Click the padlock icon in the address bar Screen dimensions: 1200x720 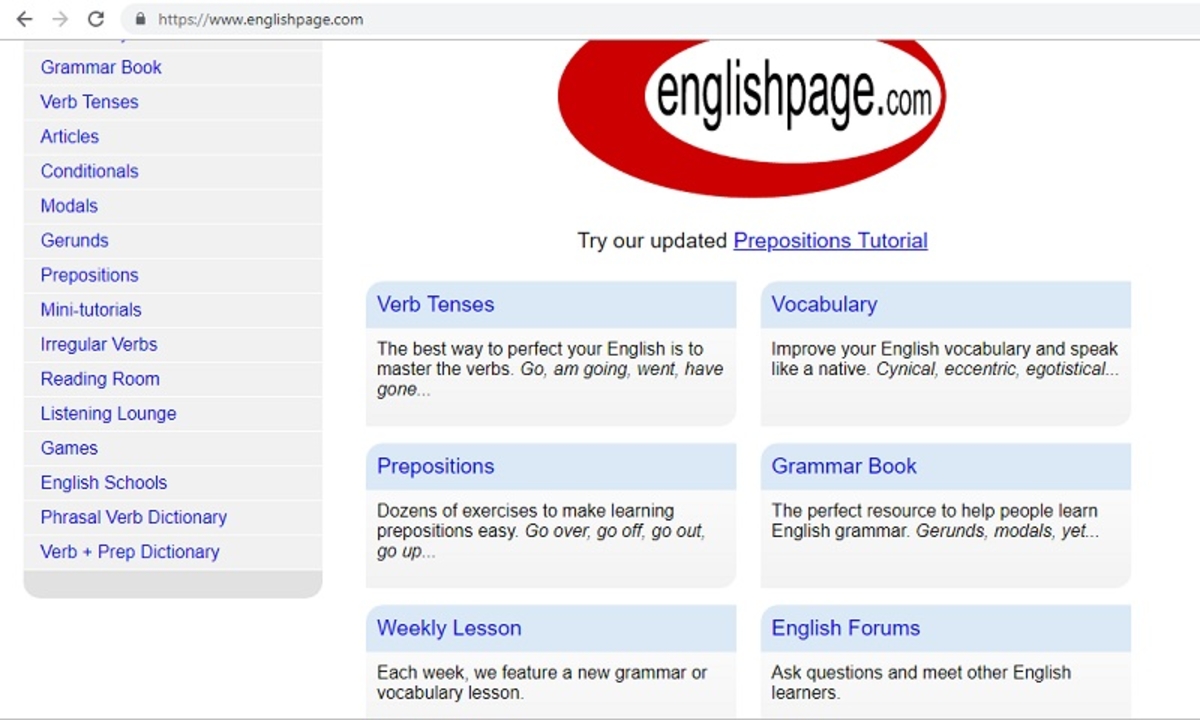coord(140,19)
